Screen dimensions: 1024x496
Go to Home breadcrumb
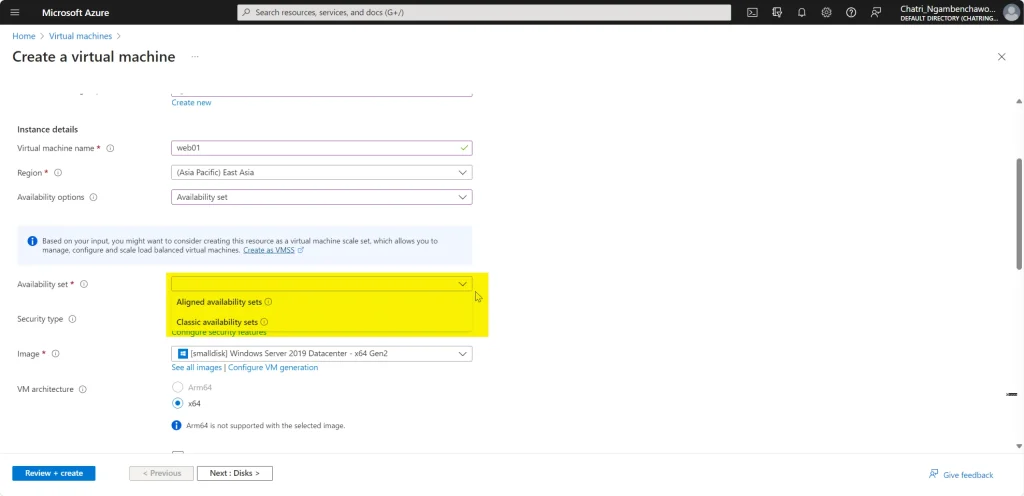click(x=24, y=36)
